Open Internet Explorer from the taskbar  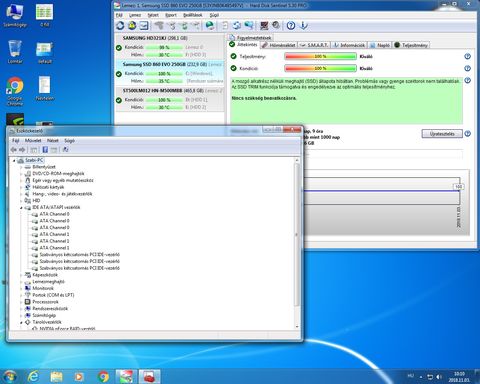pos(33,377)
